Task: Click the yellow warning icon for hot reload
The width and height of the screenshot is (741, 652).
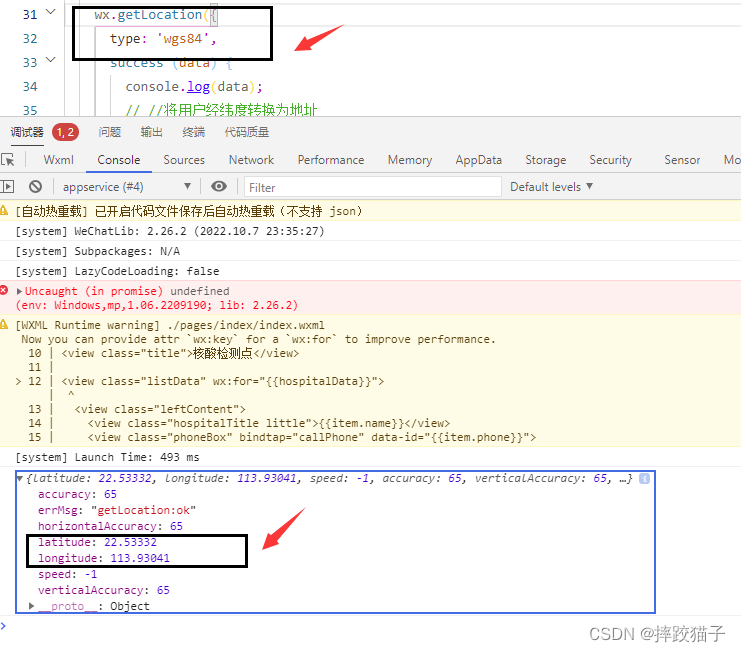Action: [x=6, y=211]
